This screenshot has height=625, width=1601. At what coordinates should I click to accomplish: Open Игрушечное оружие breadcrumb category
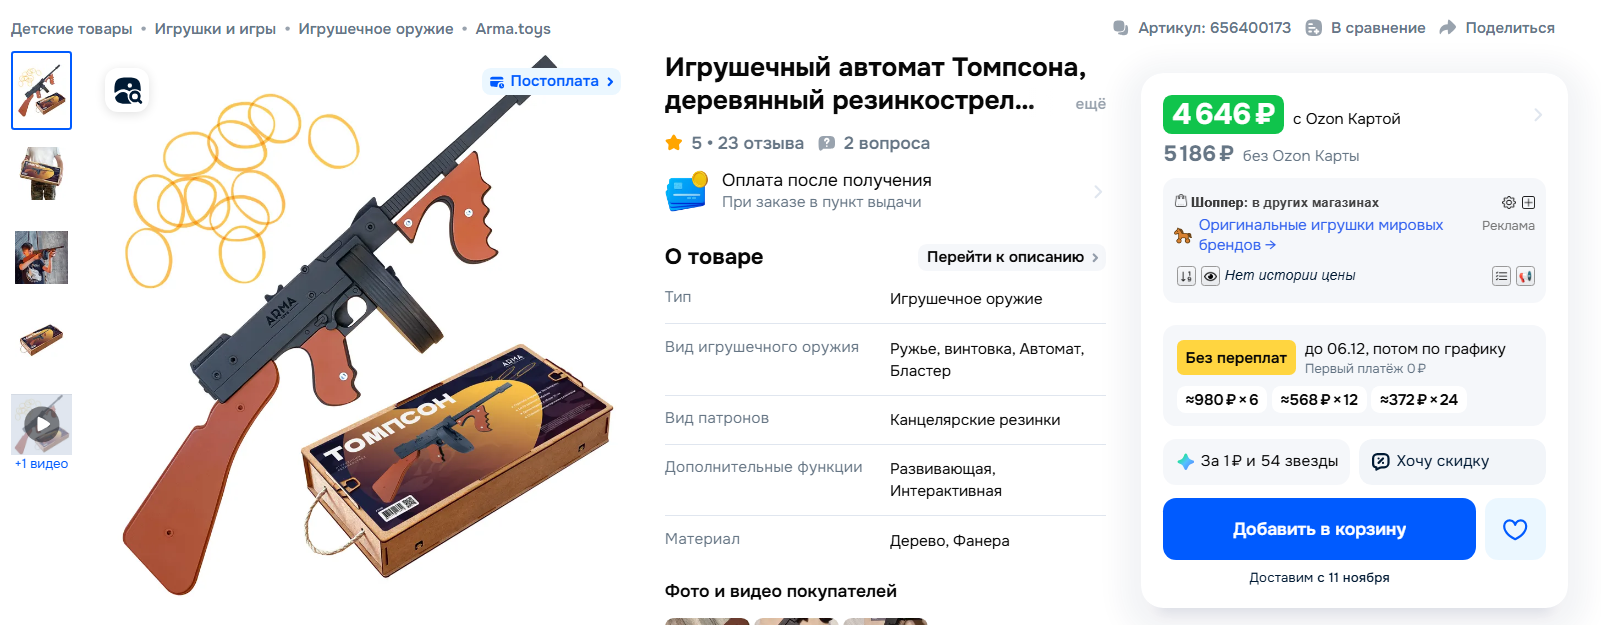(376, 29)
